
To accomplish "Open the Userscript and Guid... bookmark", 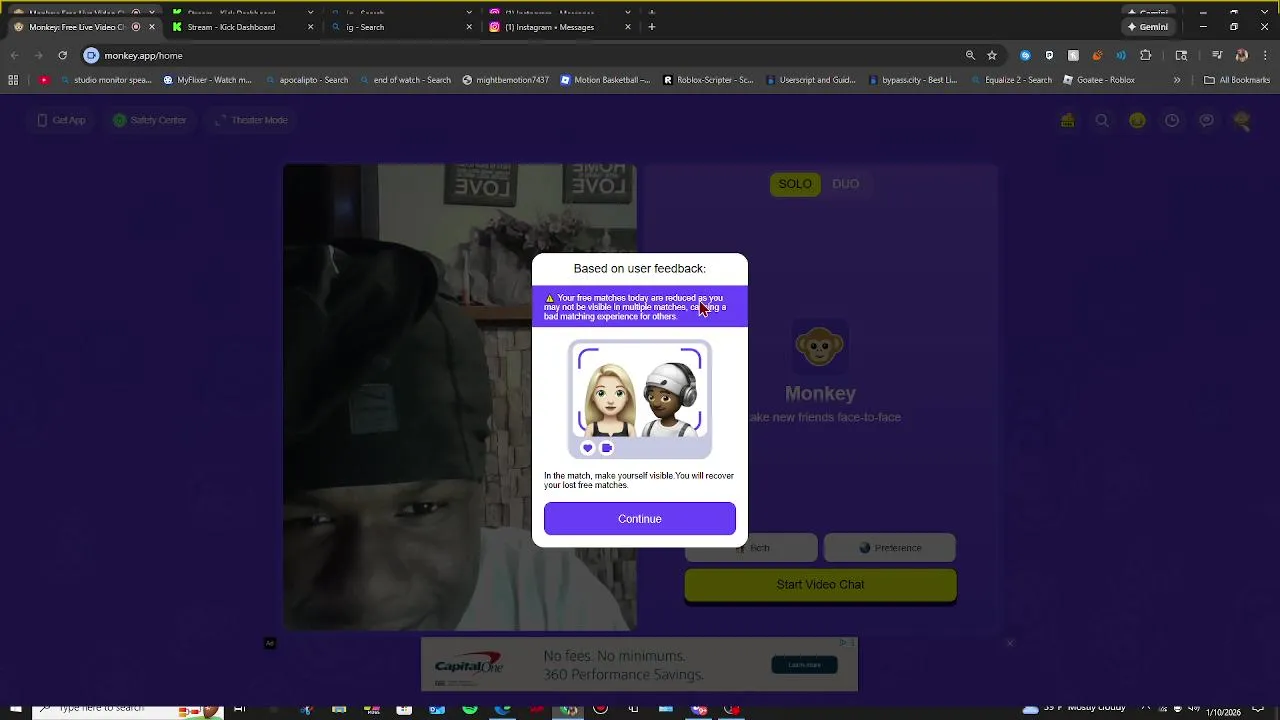I will (810, 80).
